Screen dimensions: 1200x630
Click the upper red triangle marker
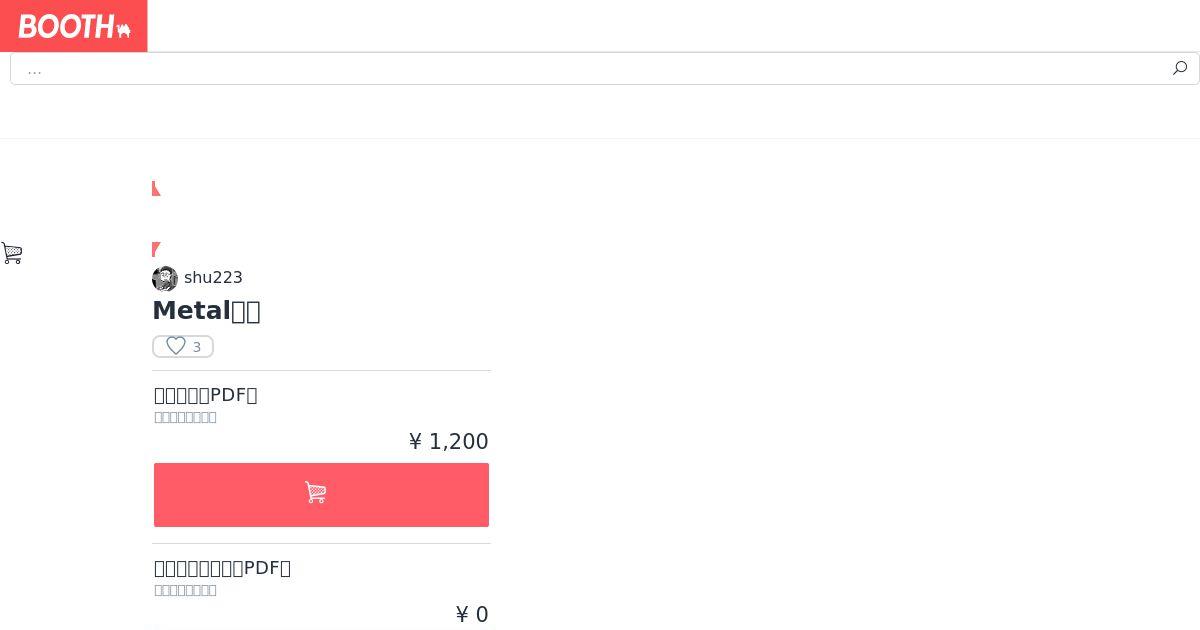156,188
